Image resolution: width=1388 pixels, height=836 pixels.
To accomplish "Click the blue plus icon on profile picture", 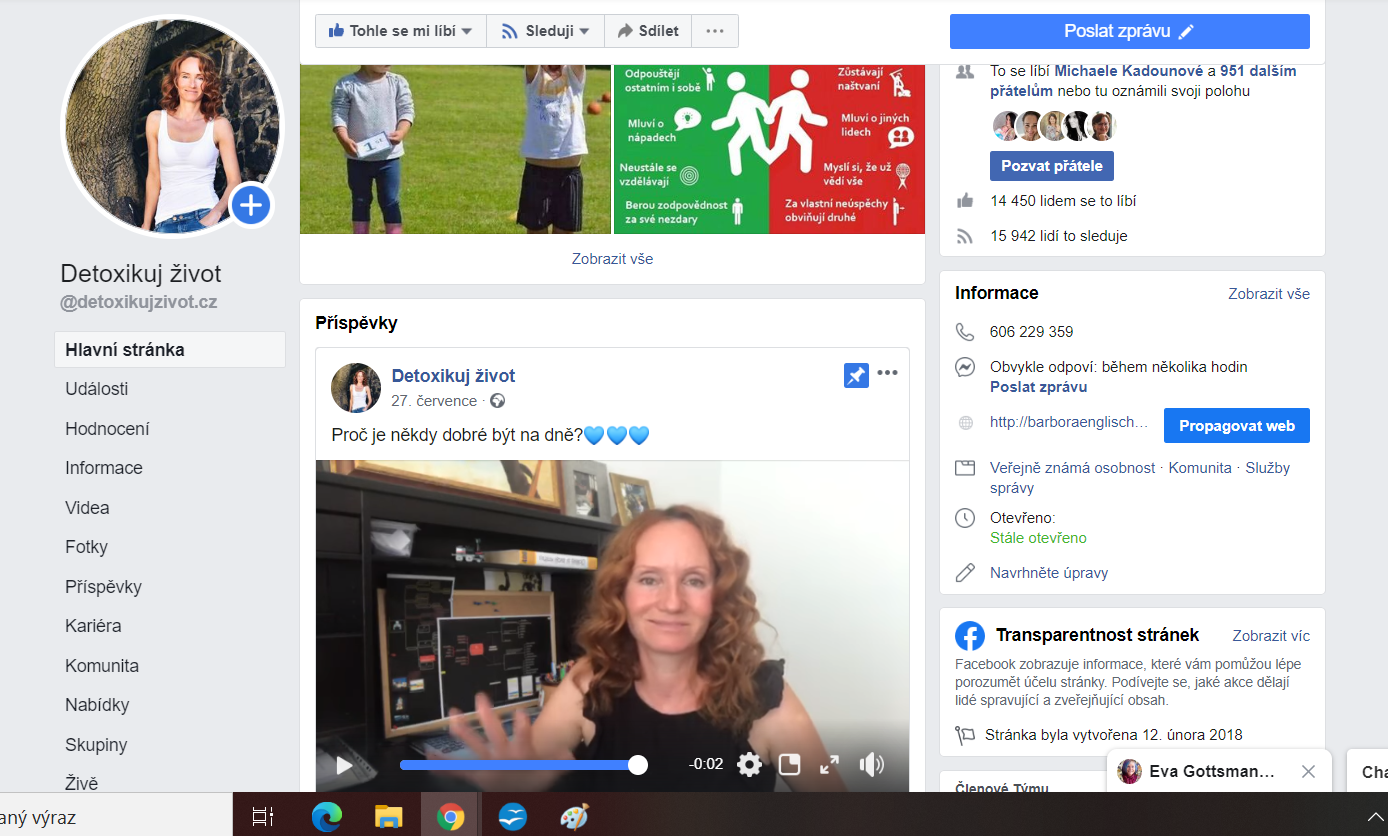I will [x=251, y=206].
